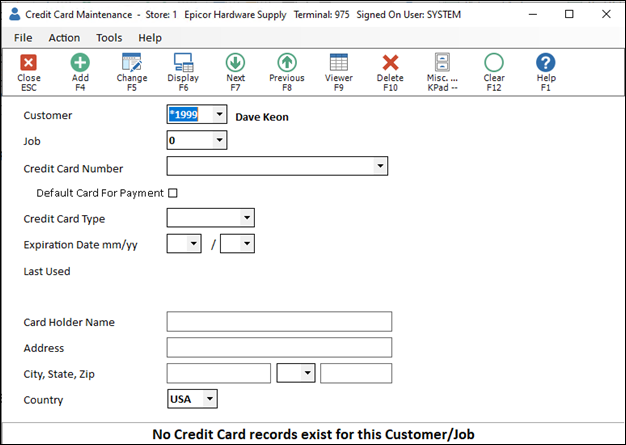The height and width of the screenshot is (445, 626).
Task: Click the Last Used label
Action: pos(47,271)
